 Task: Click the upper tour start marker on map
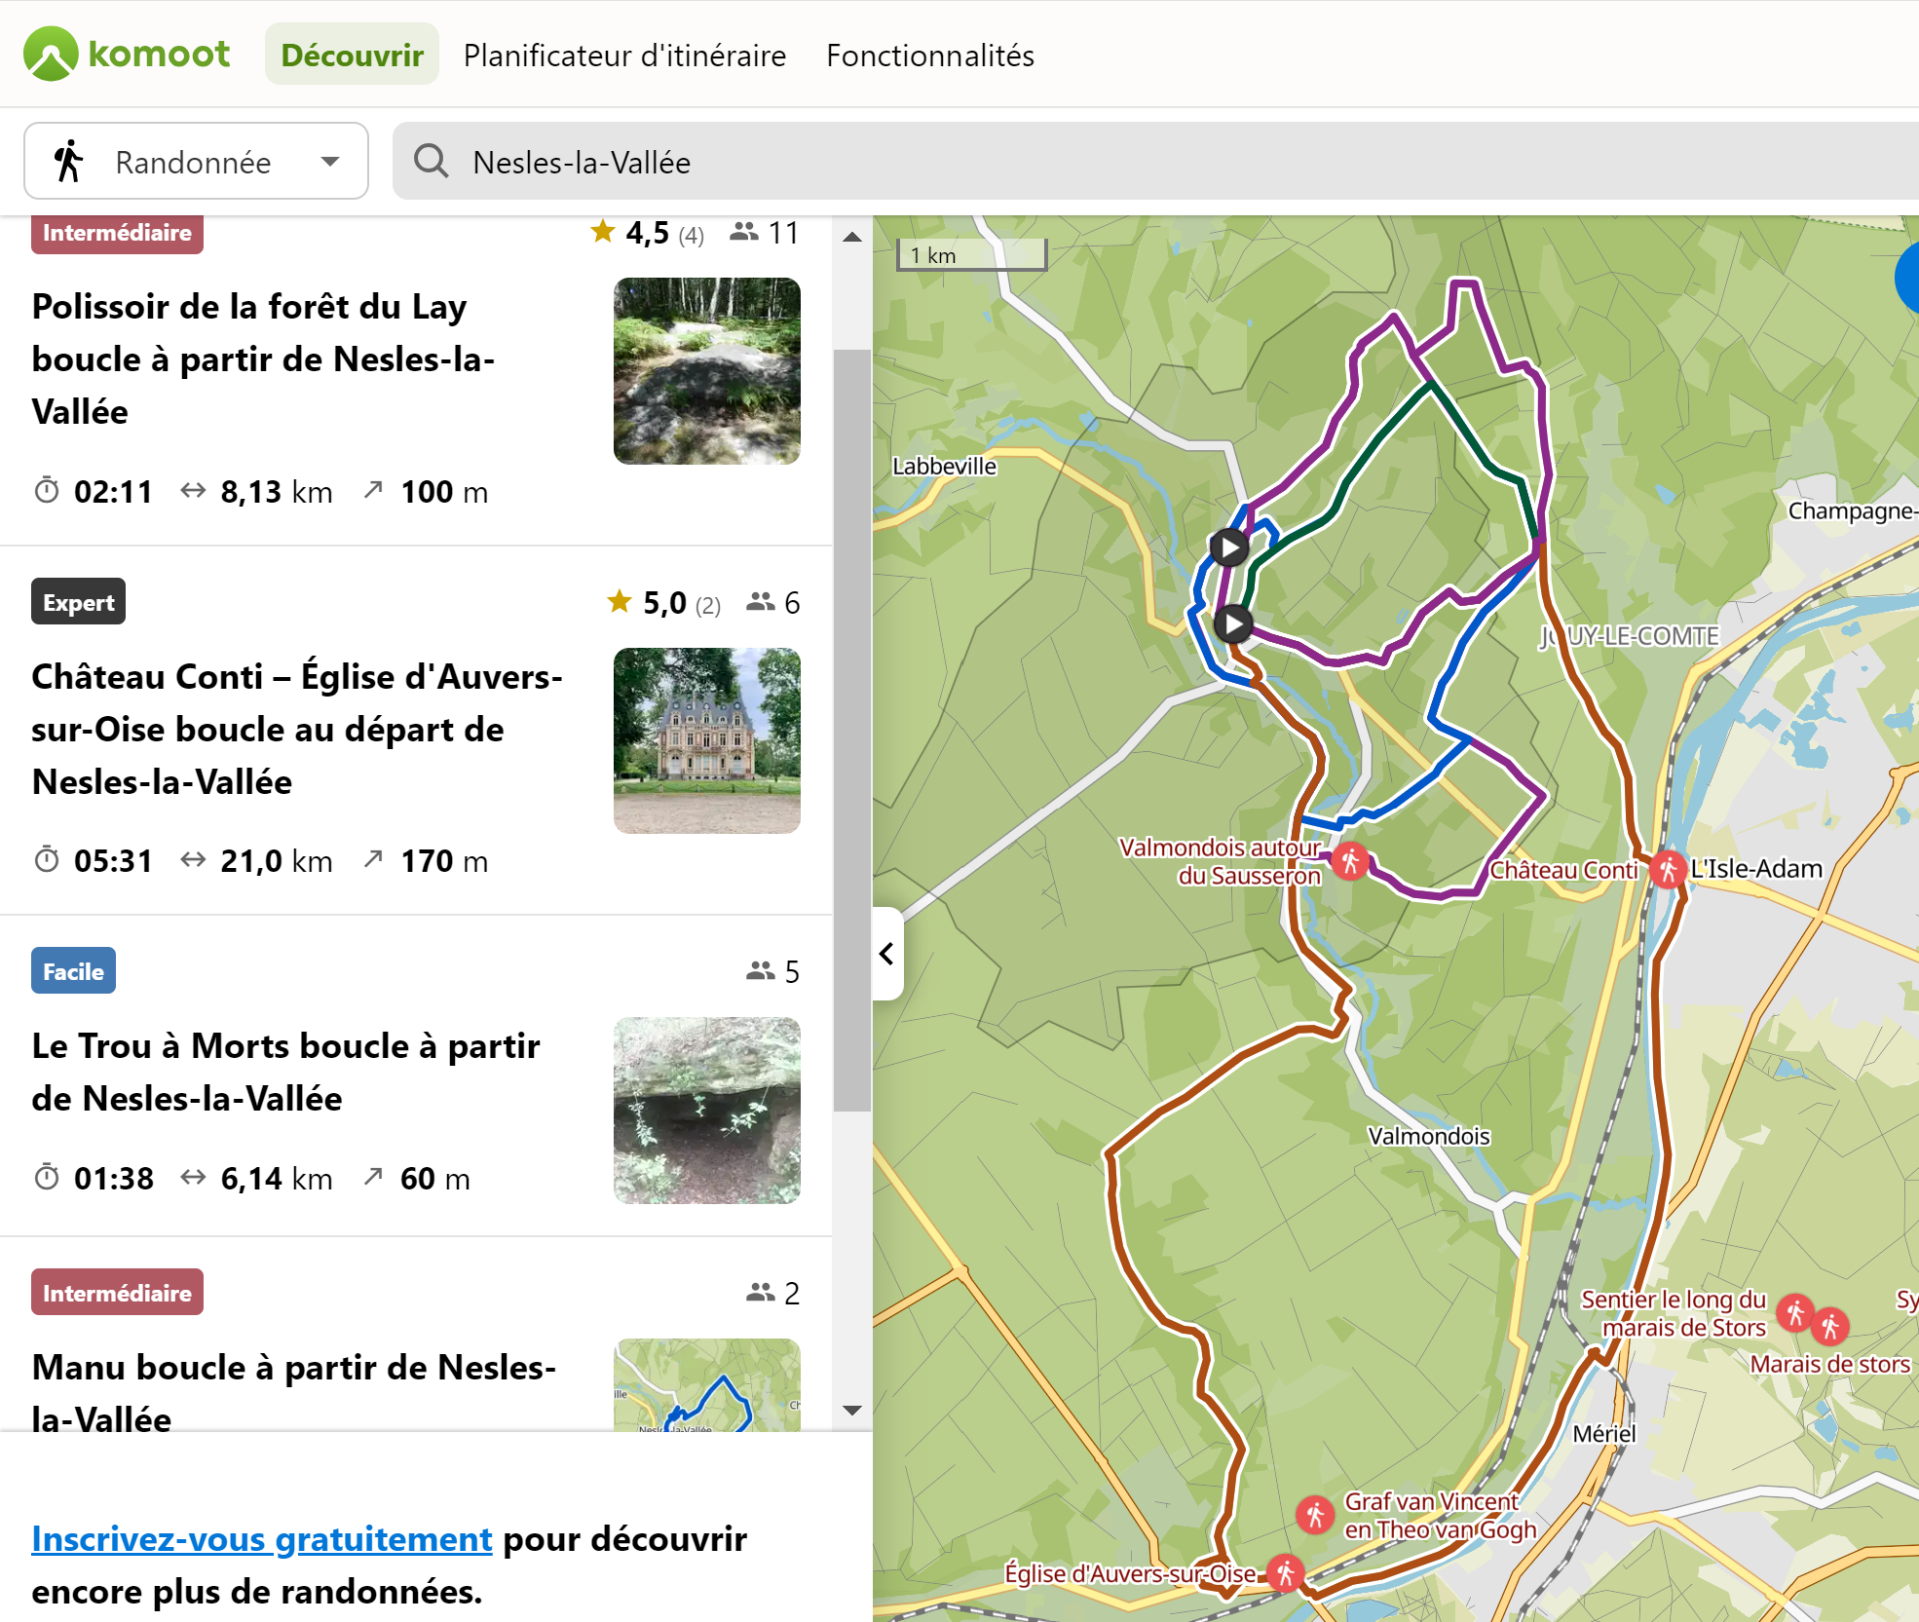[x=1229, y=547]
